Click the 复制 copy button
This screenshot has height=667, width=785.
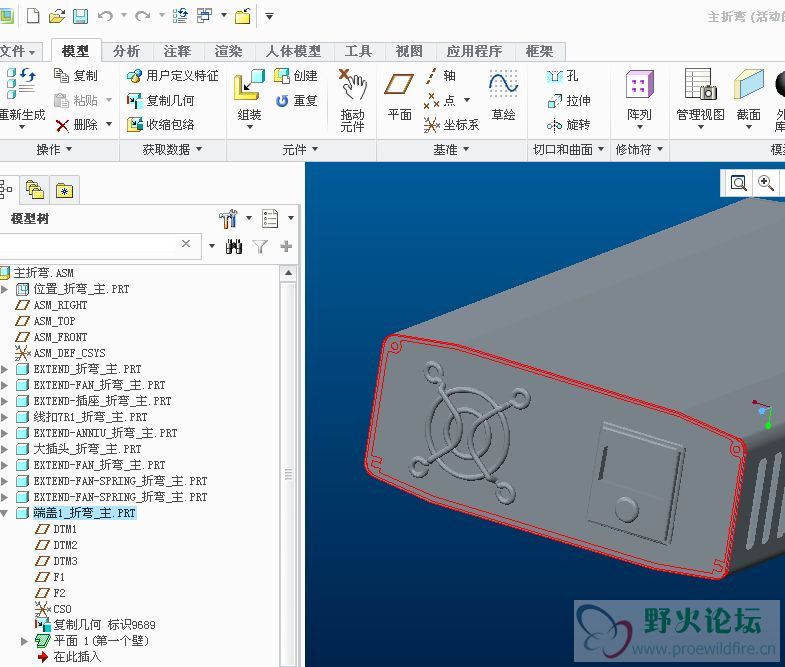pos(76,76)
